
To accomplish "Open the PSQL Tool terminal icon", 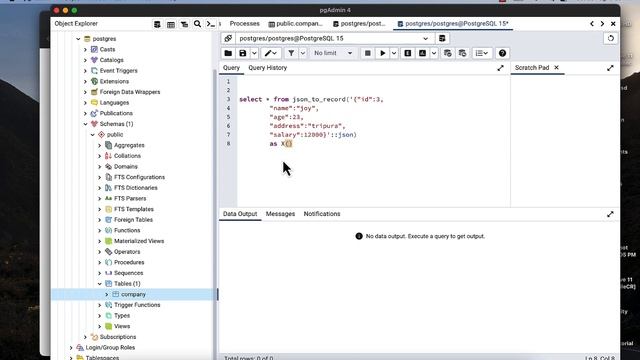I will pos(211,24).
